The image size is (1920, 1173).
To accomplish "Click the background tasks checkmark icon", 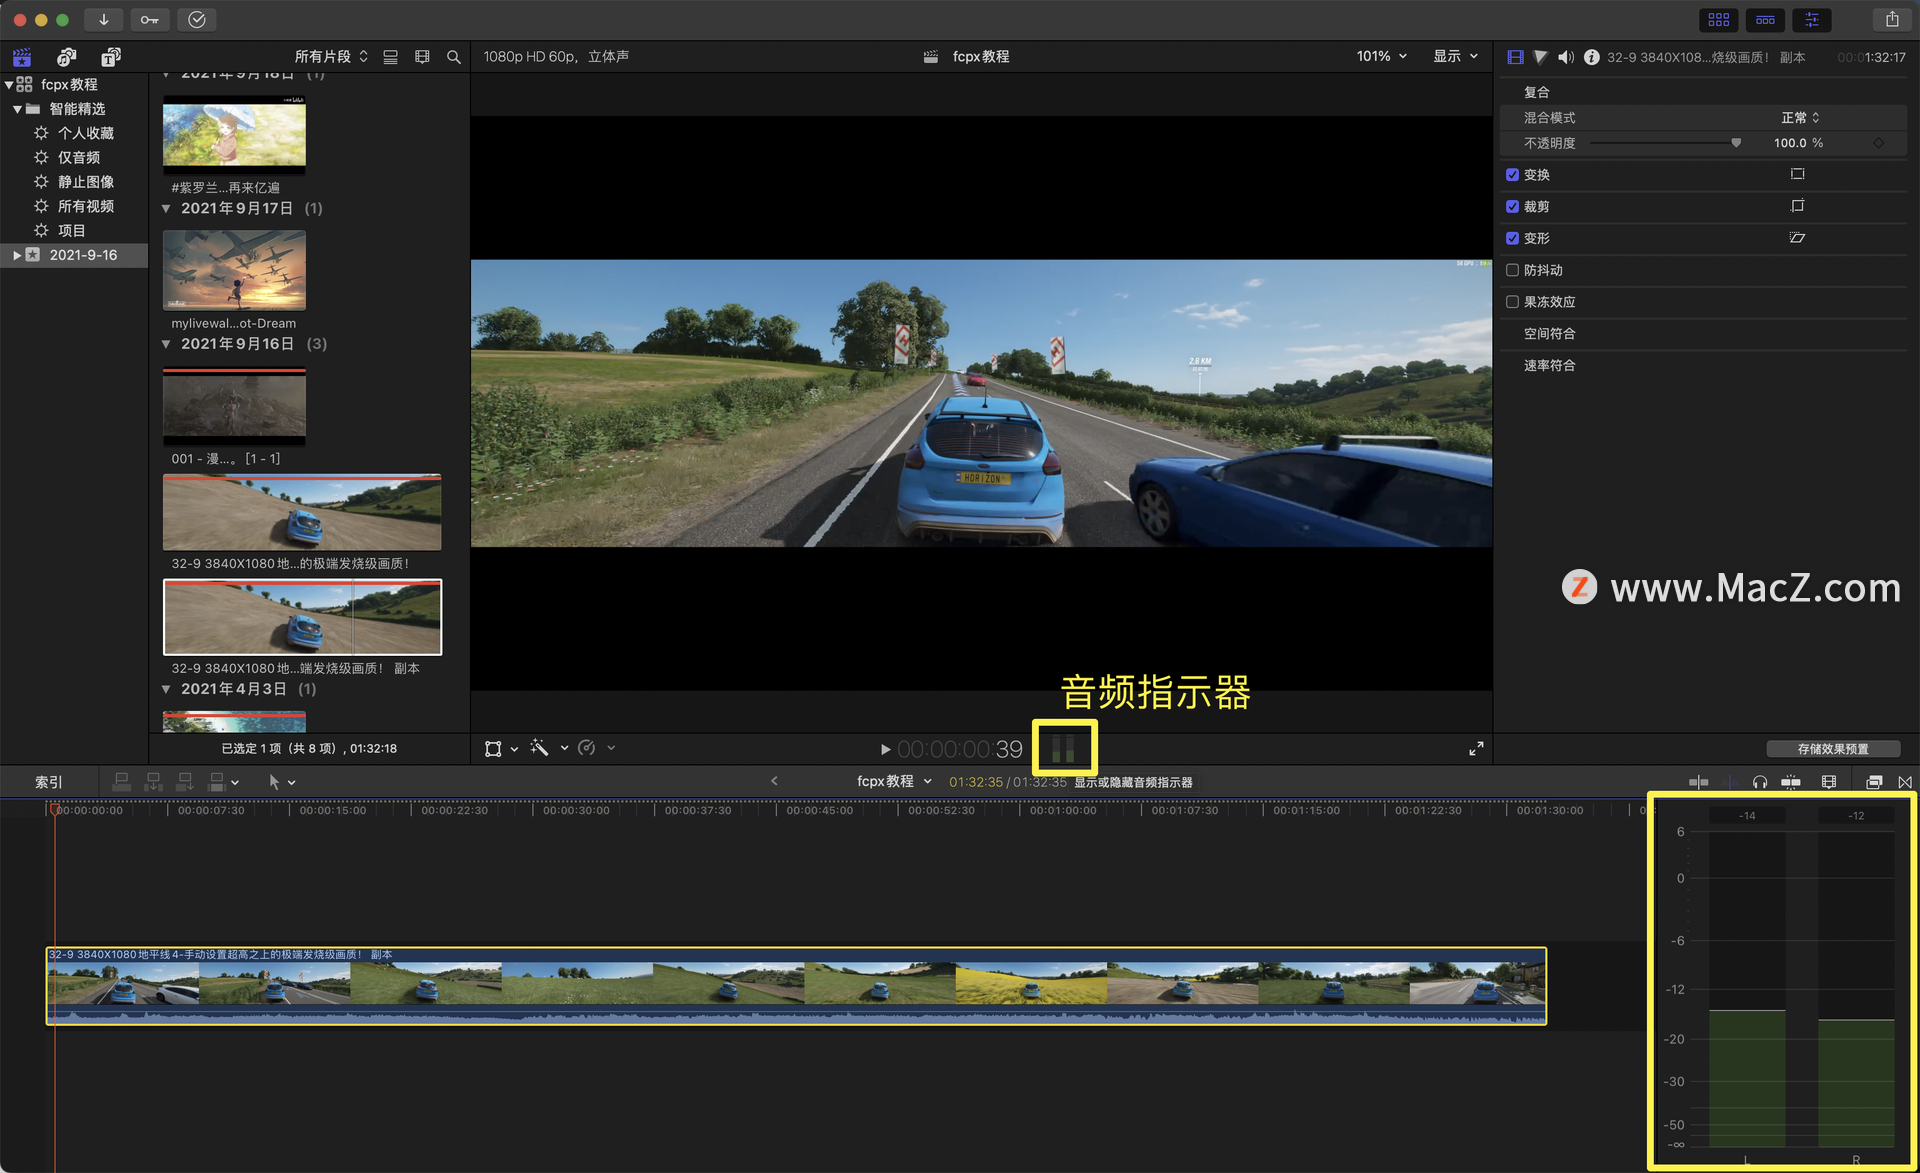I will pos(197,19).
